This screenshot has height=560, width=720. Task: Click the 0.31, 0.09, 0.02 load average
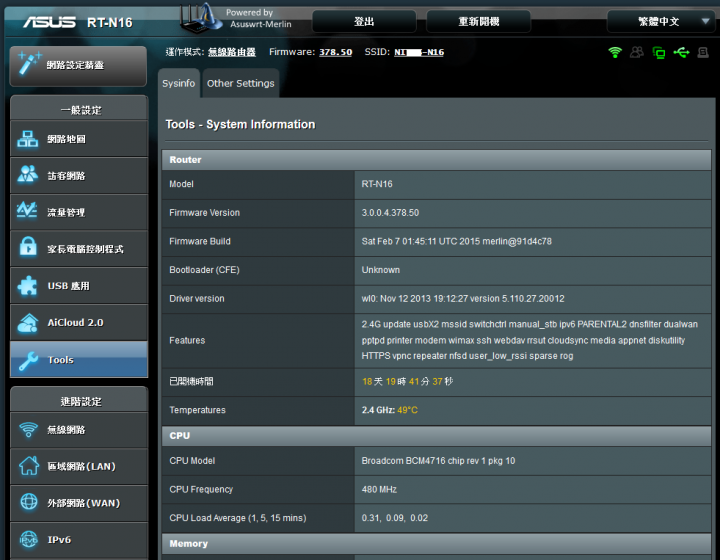point(394,518)
